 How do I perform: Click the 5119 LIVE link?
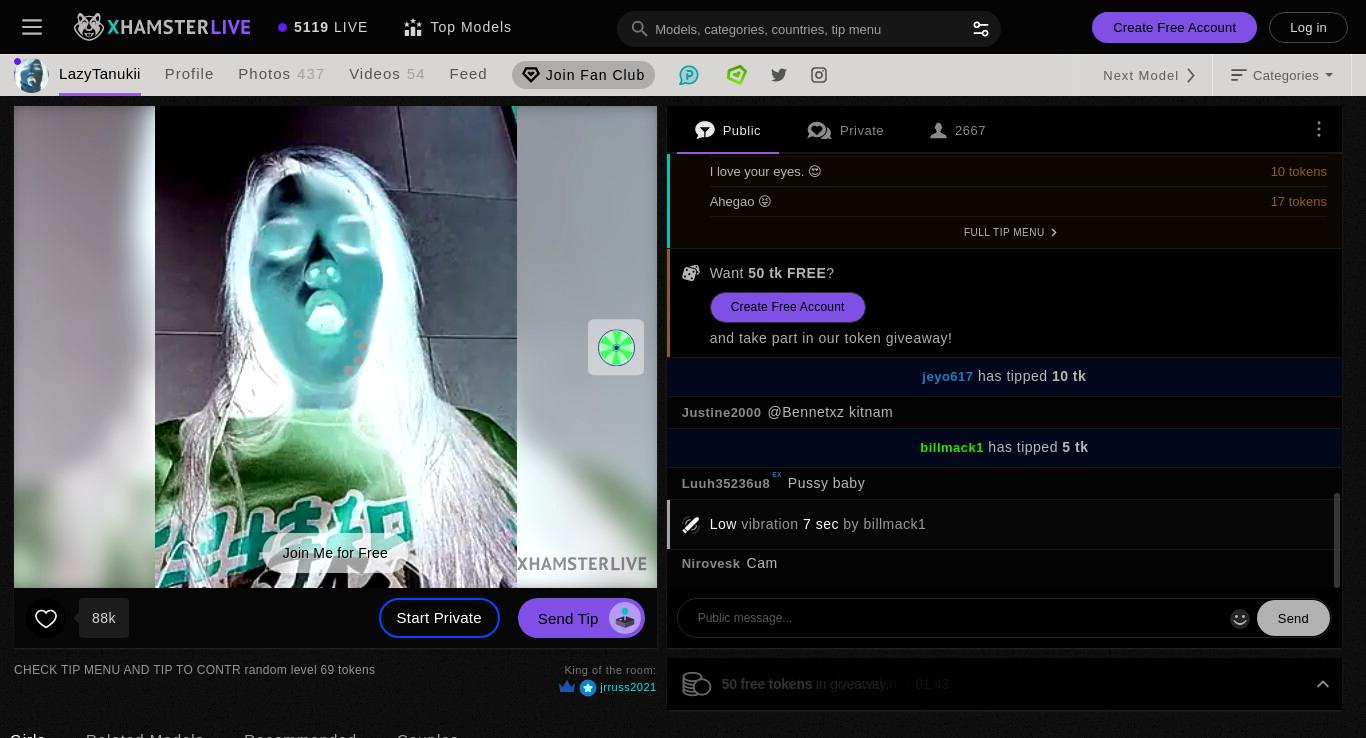tap(323, 27)
